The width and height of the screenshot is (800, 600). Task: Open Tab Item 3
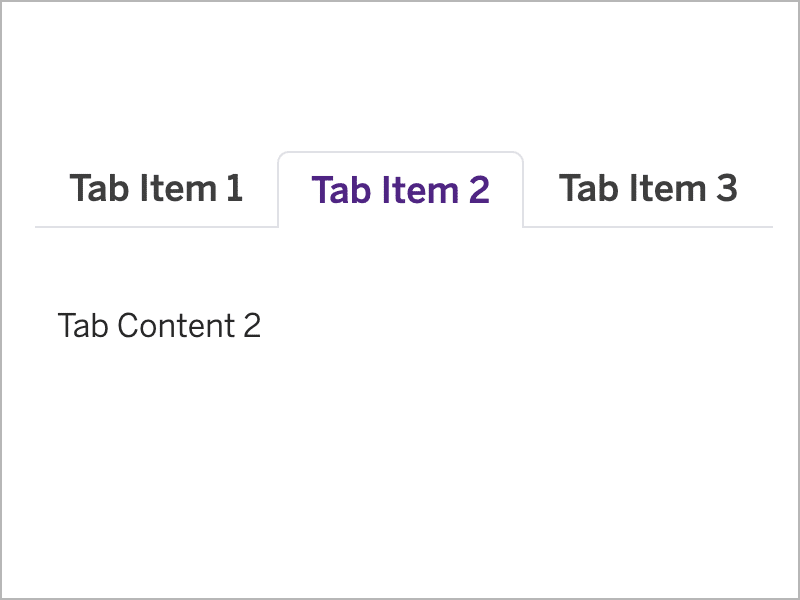click(x=647, y=188)
